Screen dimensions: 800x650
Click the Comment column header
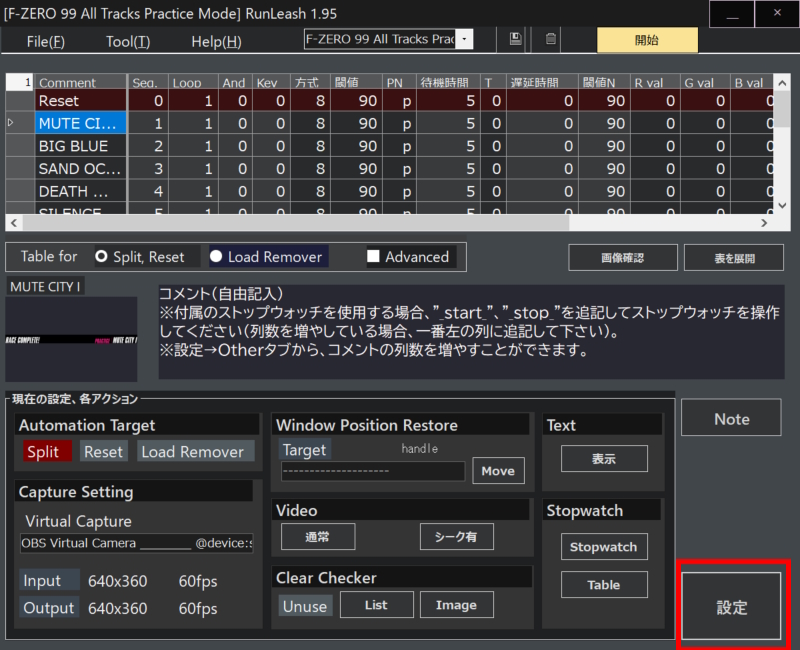[81, 82]
